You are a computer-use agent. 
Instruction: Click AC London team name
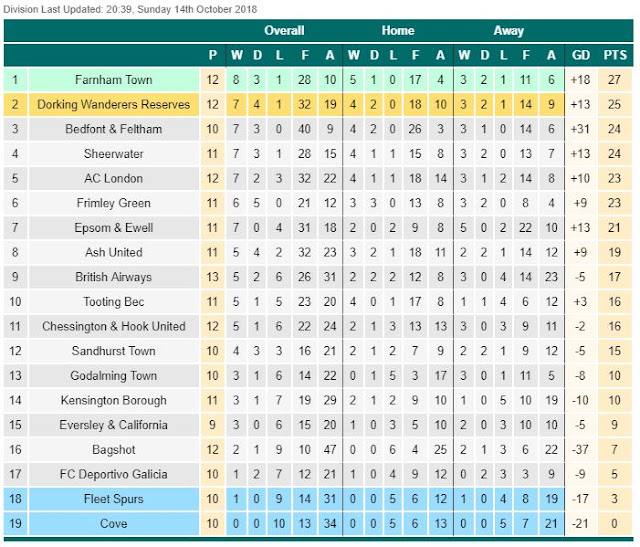click(114, 178)
